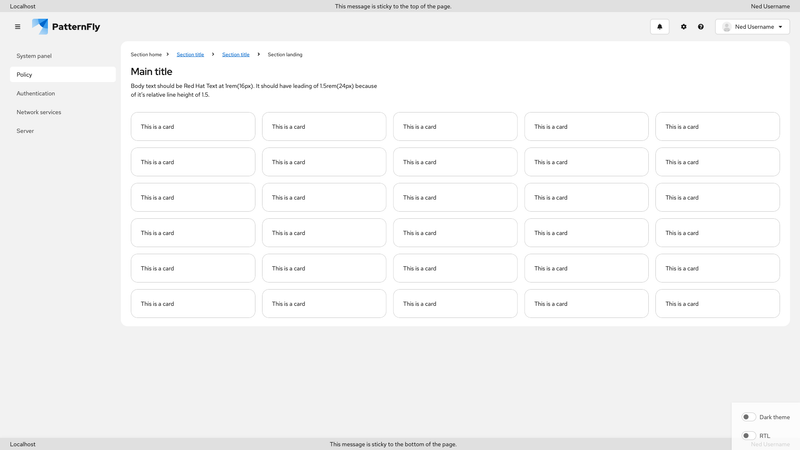Click Section home breadcrumb
Screen dimensions: 800x450
coord(146,55)
